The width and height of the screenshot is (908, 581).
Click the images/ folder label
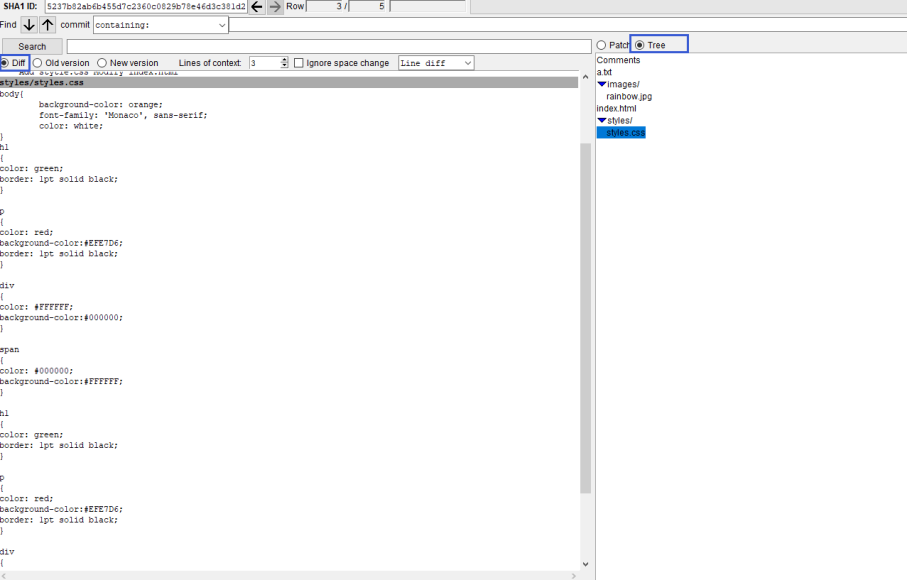623,84
